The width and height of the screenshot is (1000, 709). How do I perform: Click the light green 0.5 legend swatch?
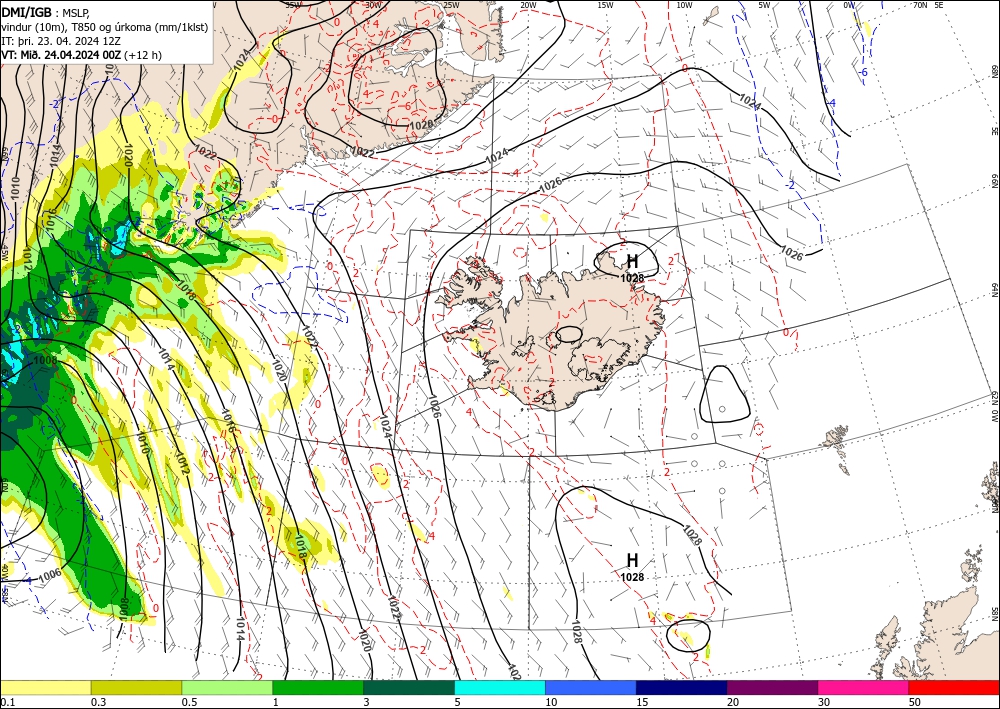227,687
